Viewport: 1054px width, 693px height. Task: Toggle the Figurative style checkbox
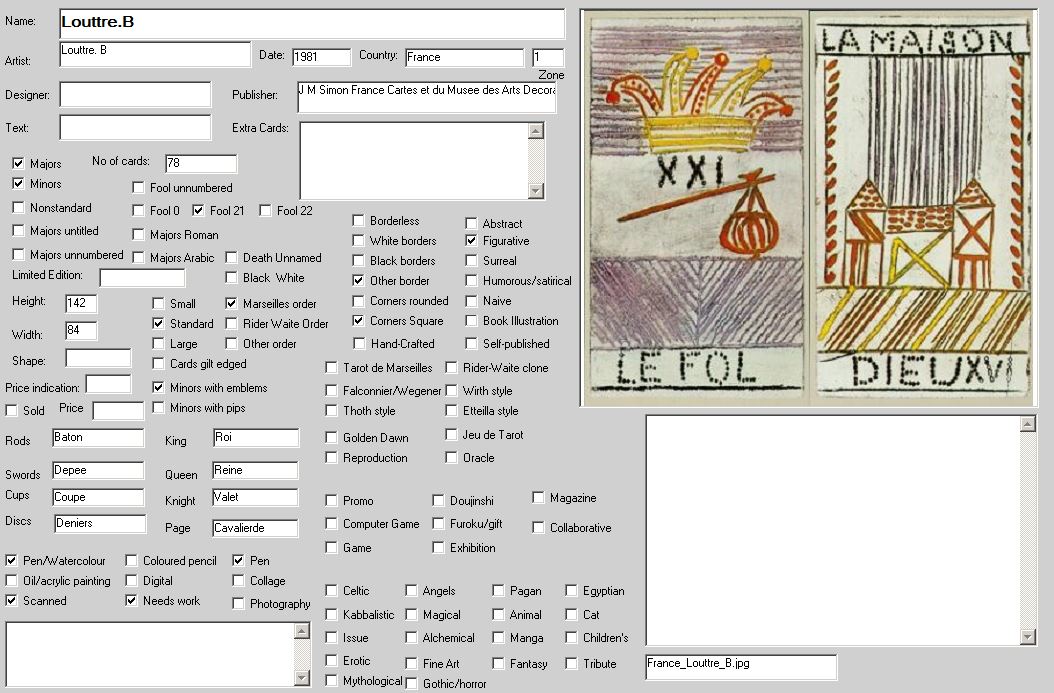pos(472,241)
